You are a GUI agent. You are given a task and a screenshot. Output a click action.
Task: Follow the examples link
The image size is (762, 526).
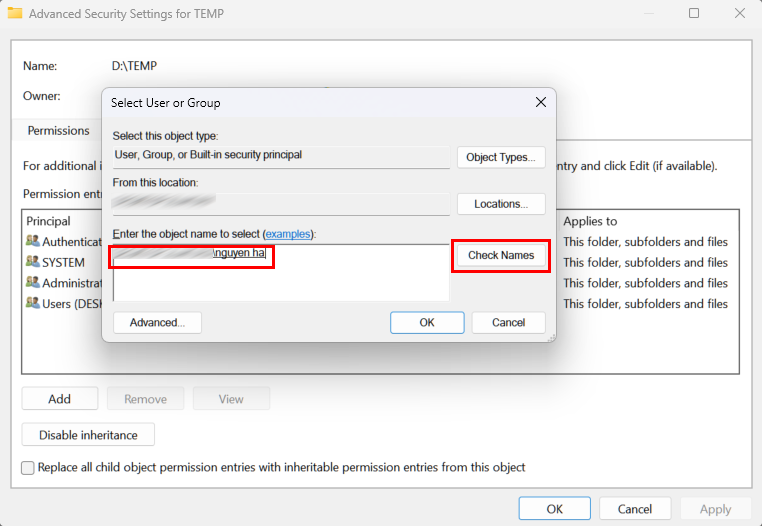click(287, 233)
